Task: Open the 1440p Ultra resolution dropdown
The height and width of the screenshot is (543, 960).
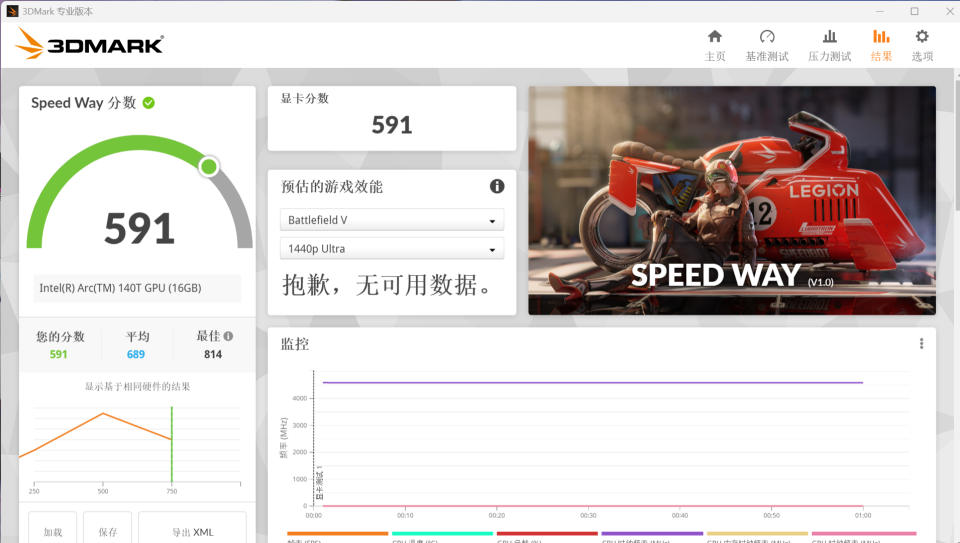Action: 392,249
